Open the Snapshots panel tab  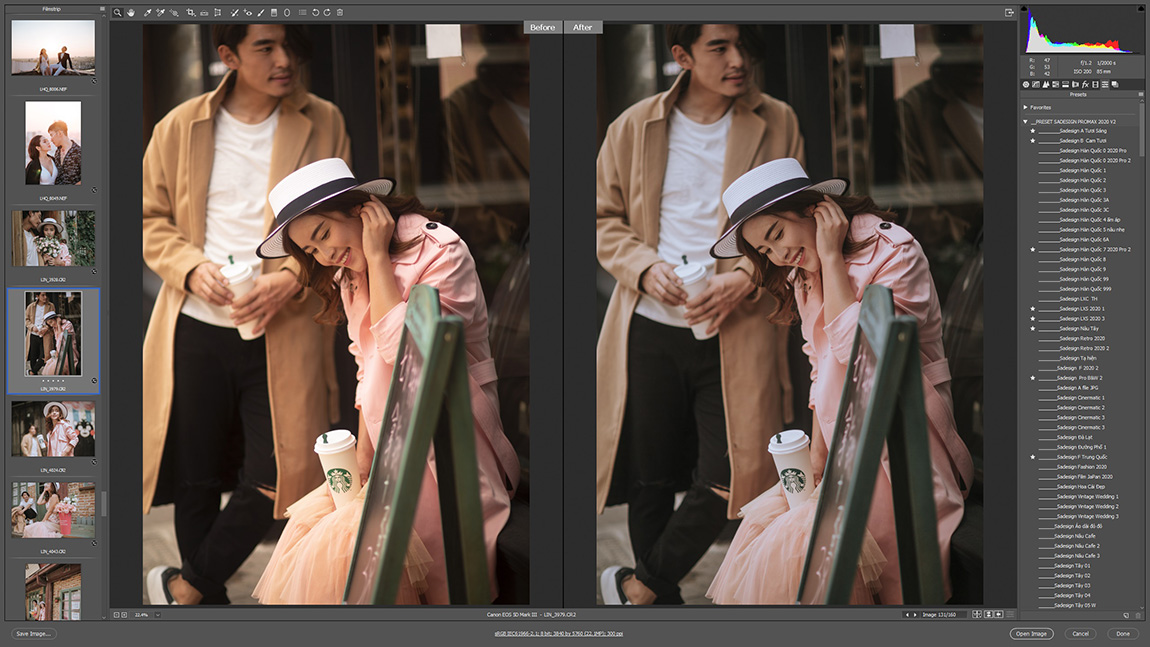(1115, 84)
